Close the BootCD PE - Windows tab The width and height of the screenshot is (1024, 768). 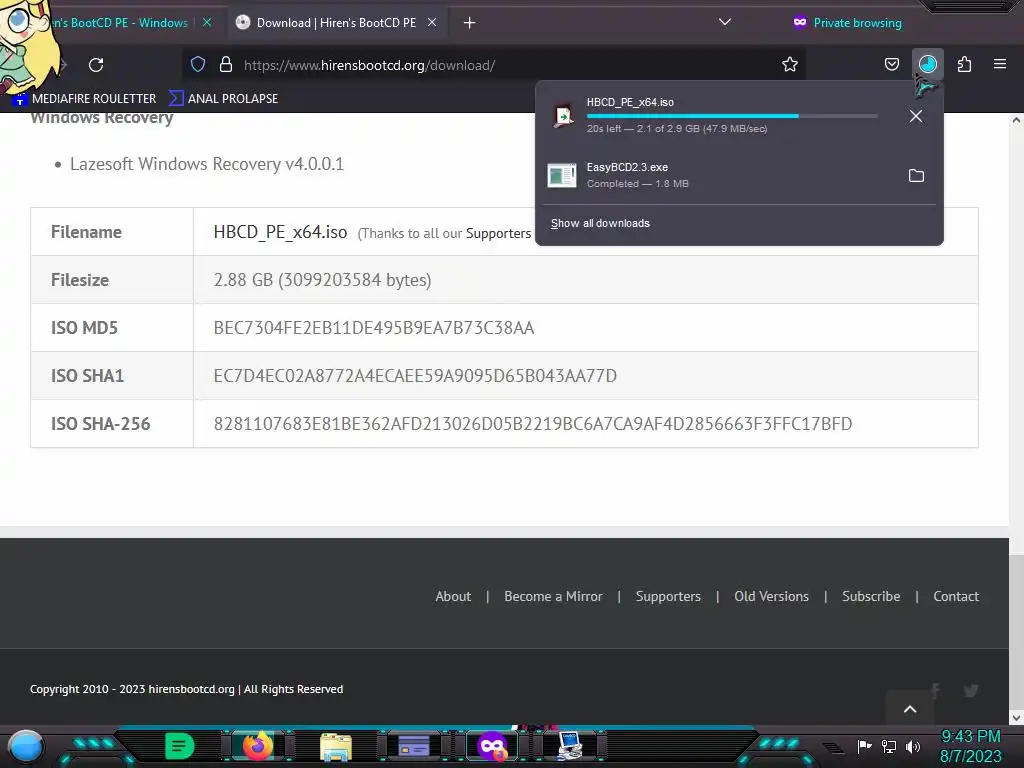207,23
